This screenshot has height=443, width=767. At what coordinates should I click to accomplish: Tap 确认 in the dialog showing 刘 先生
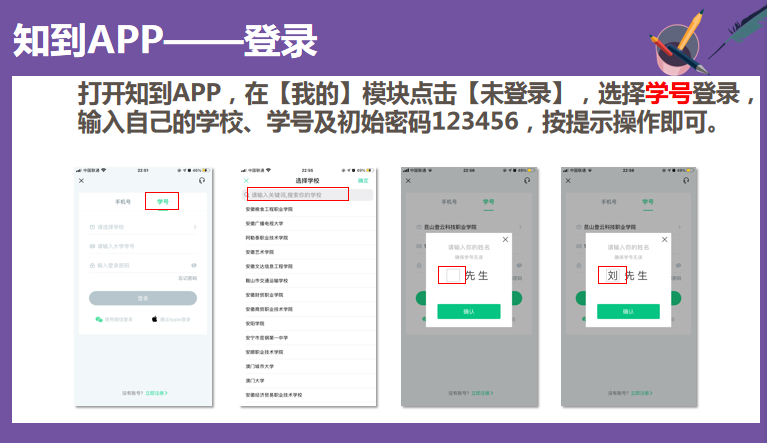[629, 311]
